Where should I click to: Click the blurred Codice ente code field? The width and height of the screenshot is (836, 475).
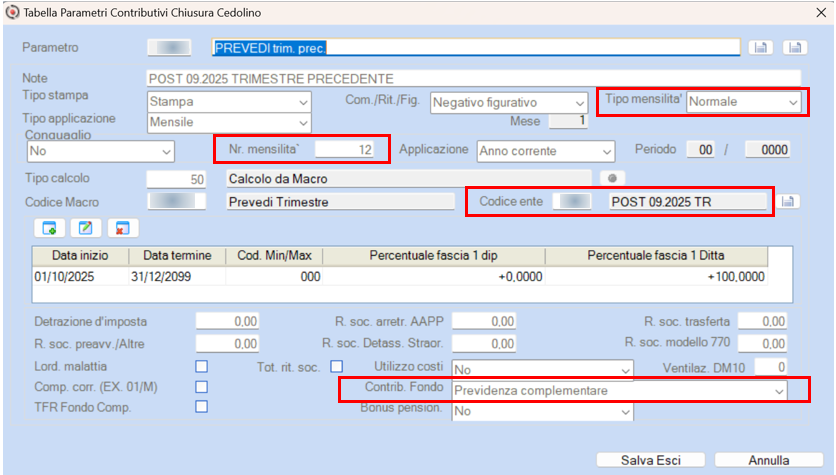point(572,201)
